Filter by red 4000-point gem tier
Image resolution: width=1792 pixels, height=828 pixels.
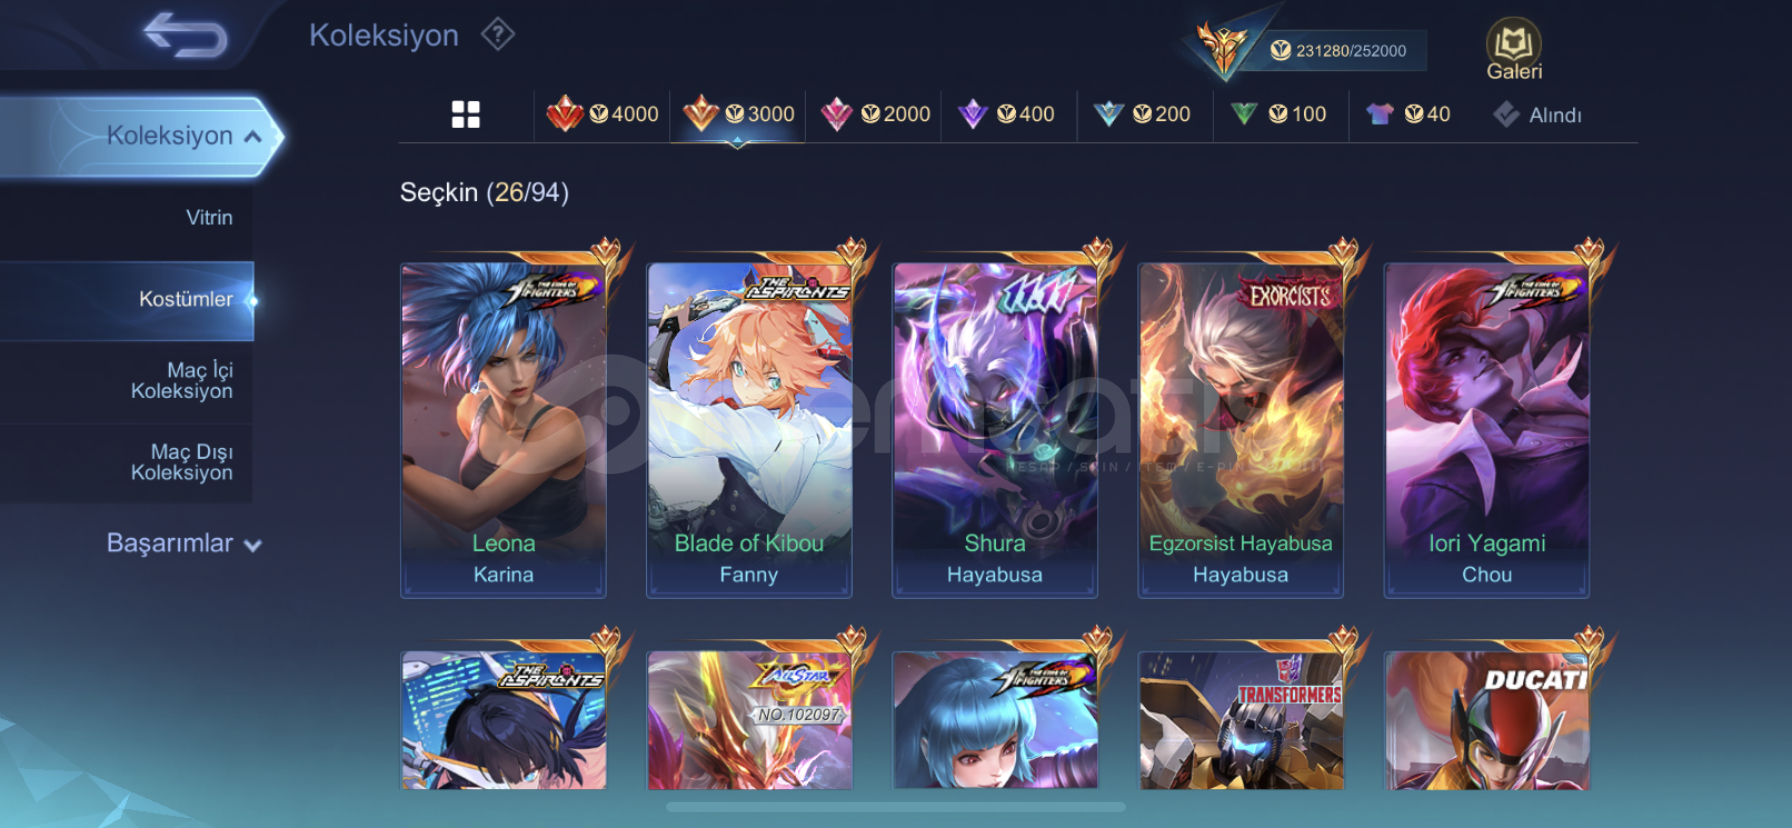(x=602, y=114)
